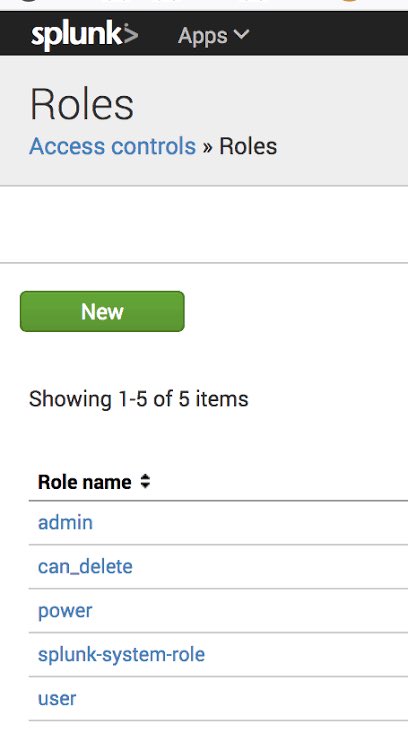Image resolution: width=408 pixels, height=751 pixels.
Task: Click the Role name column header
Action: (x=84, y=482)
